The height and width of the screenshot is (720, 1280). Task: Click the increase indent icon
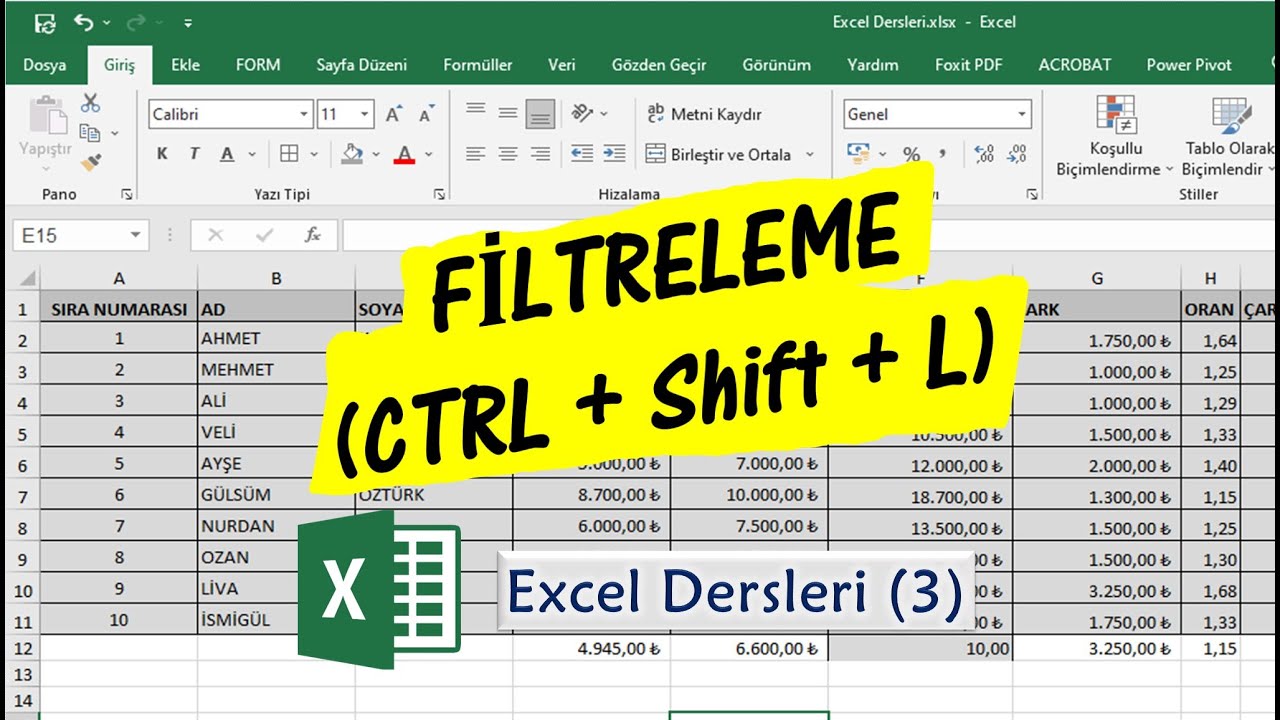coord(614,154)
